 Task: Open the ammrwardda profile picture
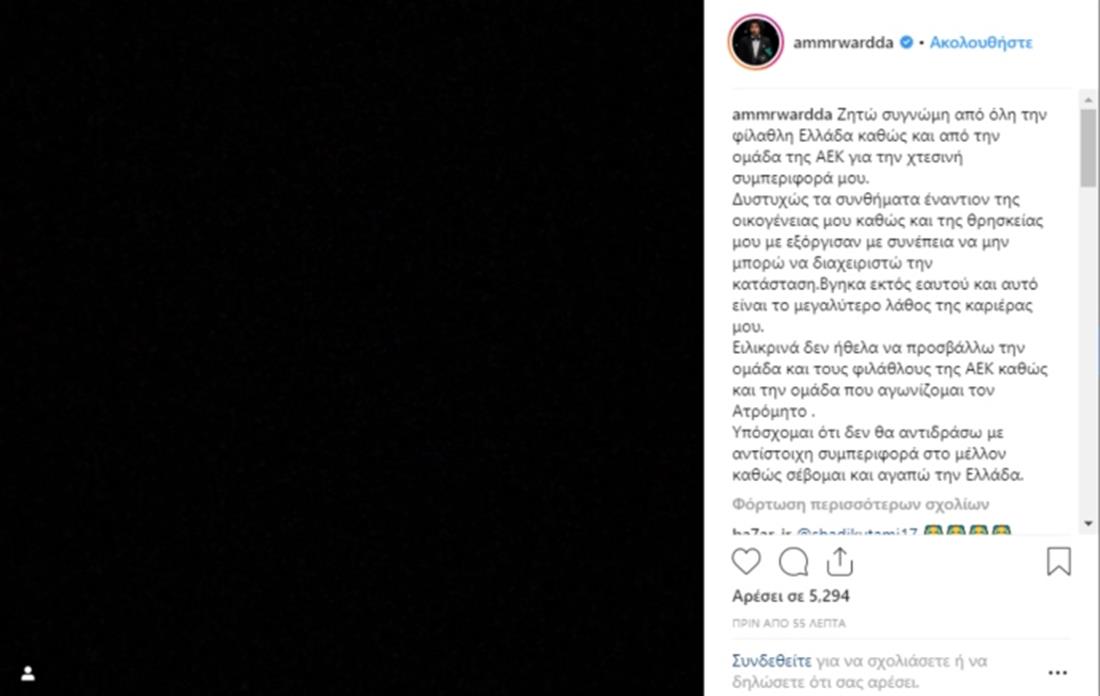755,43
